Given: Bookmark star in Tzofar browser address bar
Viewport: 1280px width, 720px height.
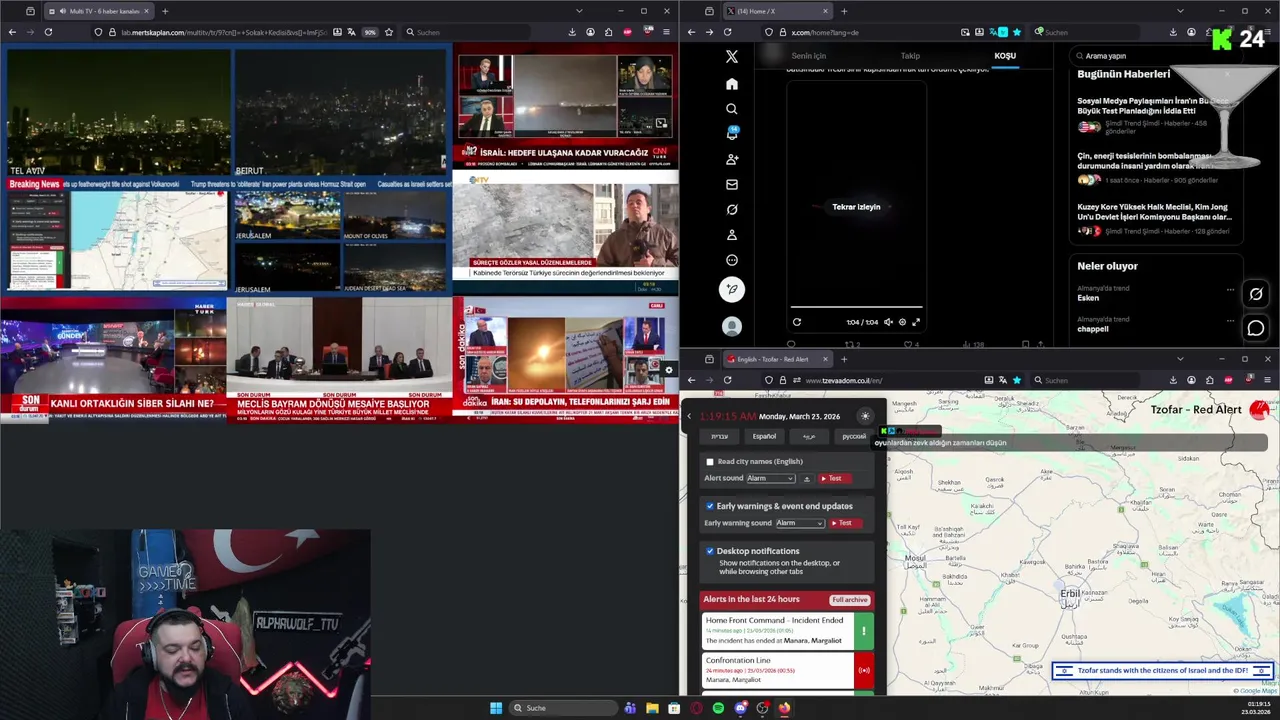Looking at the screenshot, I should coord(1017,380).
